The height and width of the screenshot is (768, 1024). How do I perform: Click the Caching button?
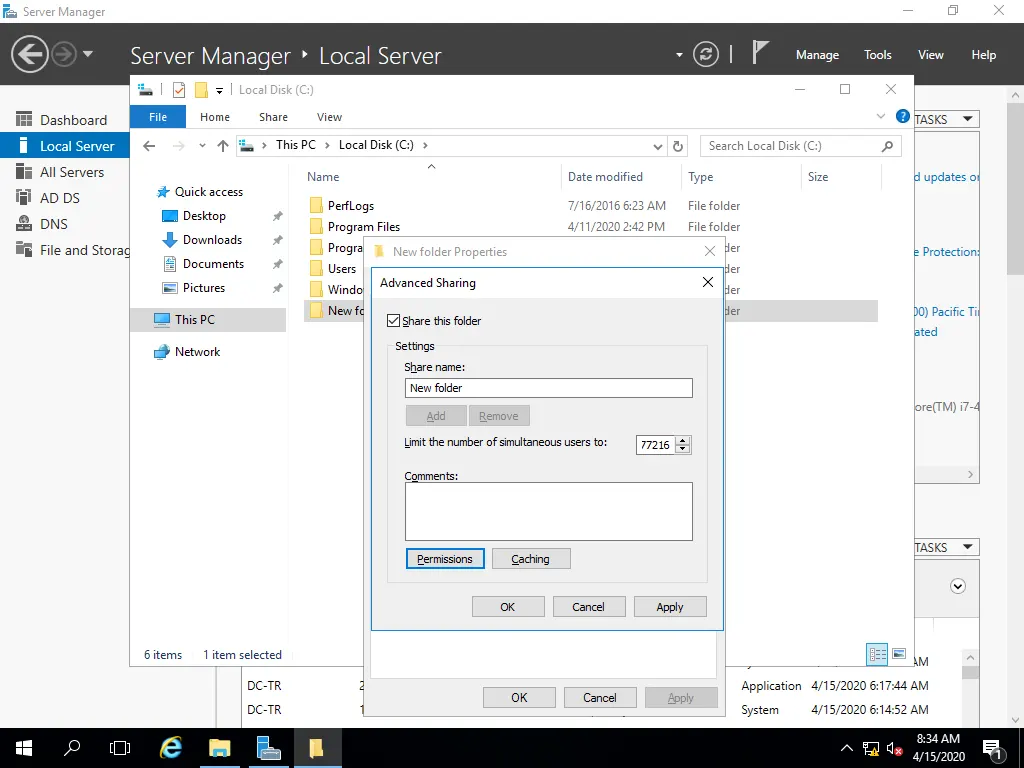tap(530, 559)
